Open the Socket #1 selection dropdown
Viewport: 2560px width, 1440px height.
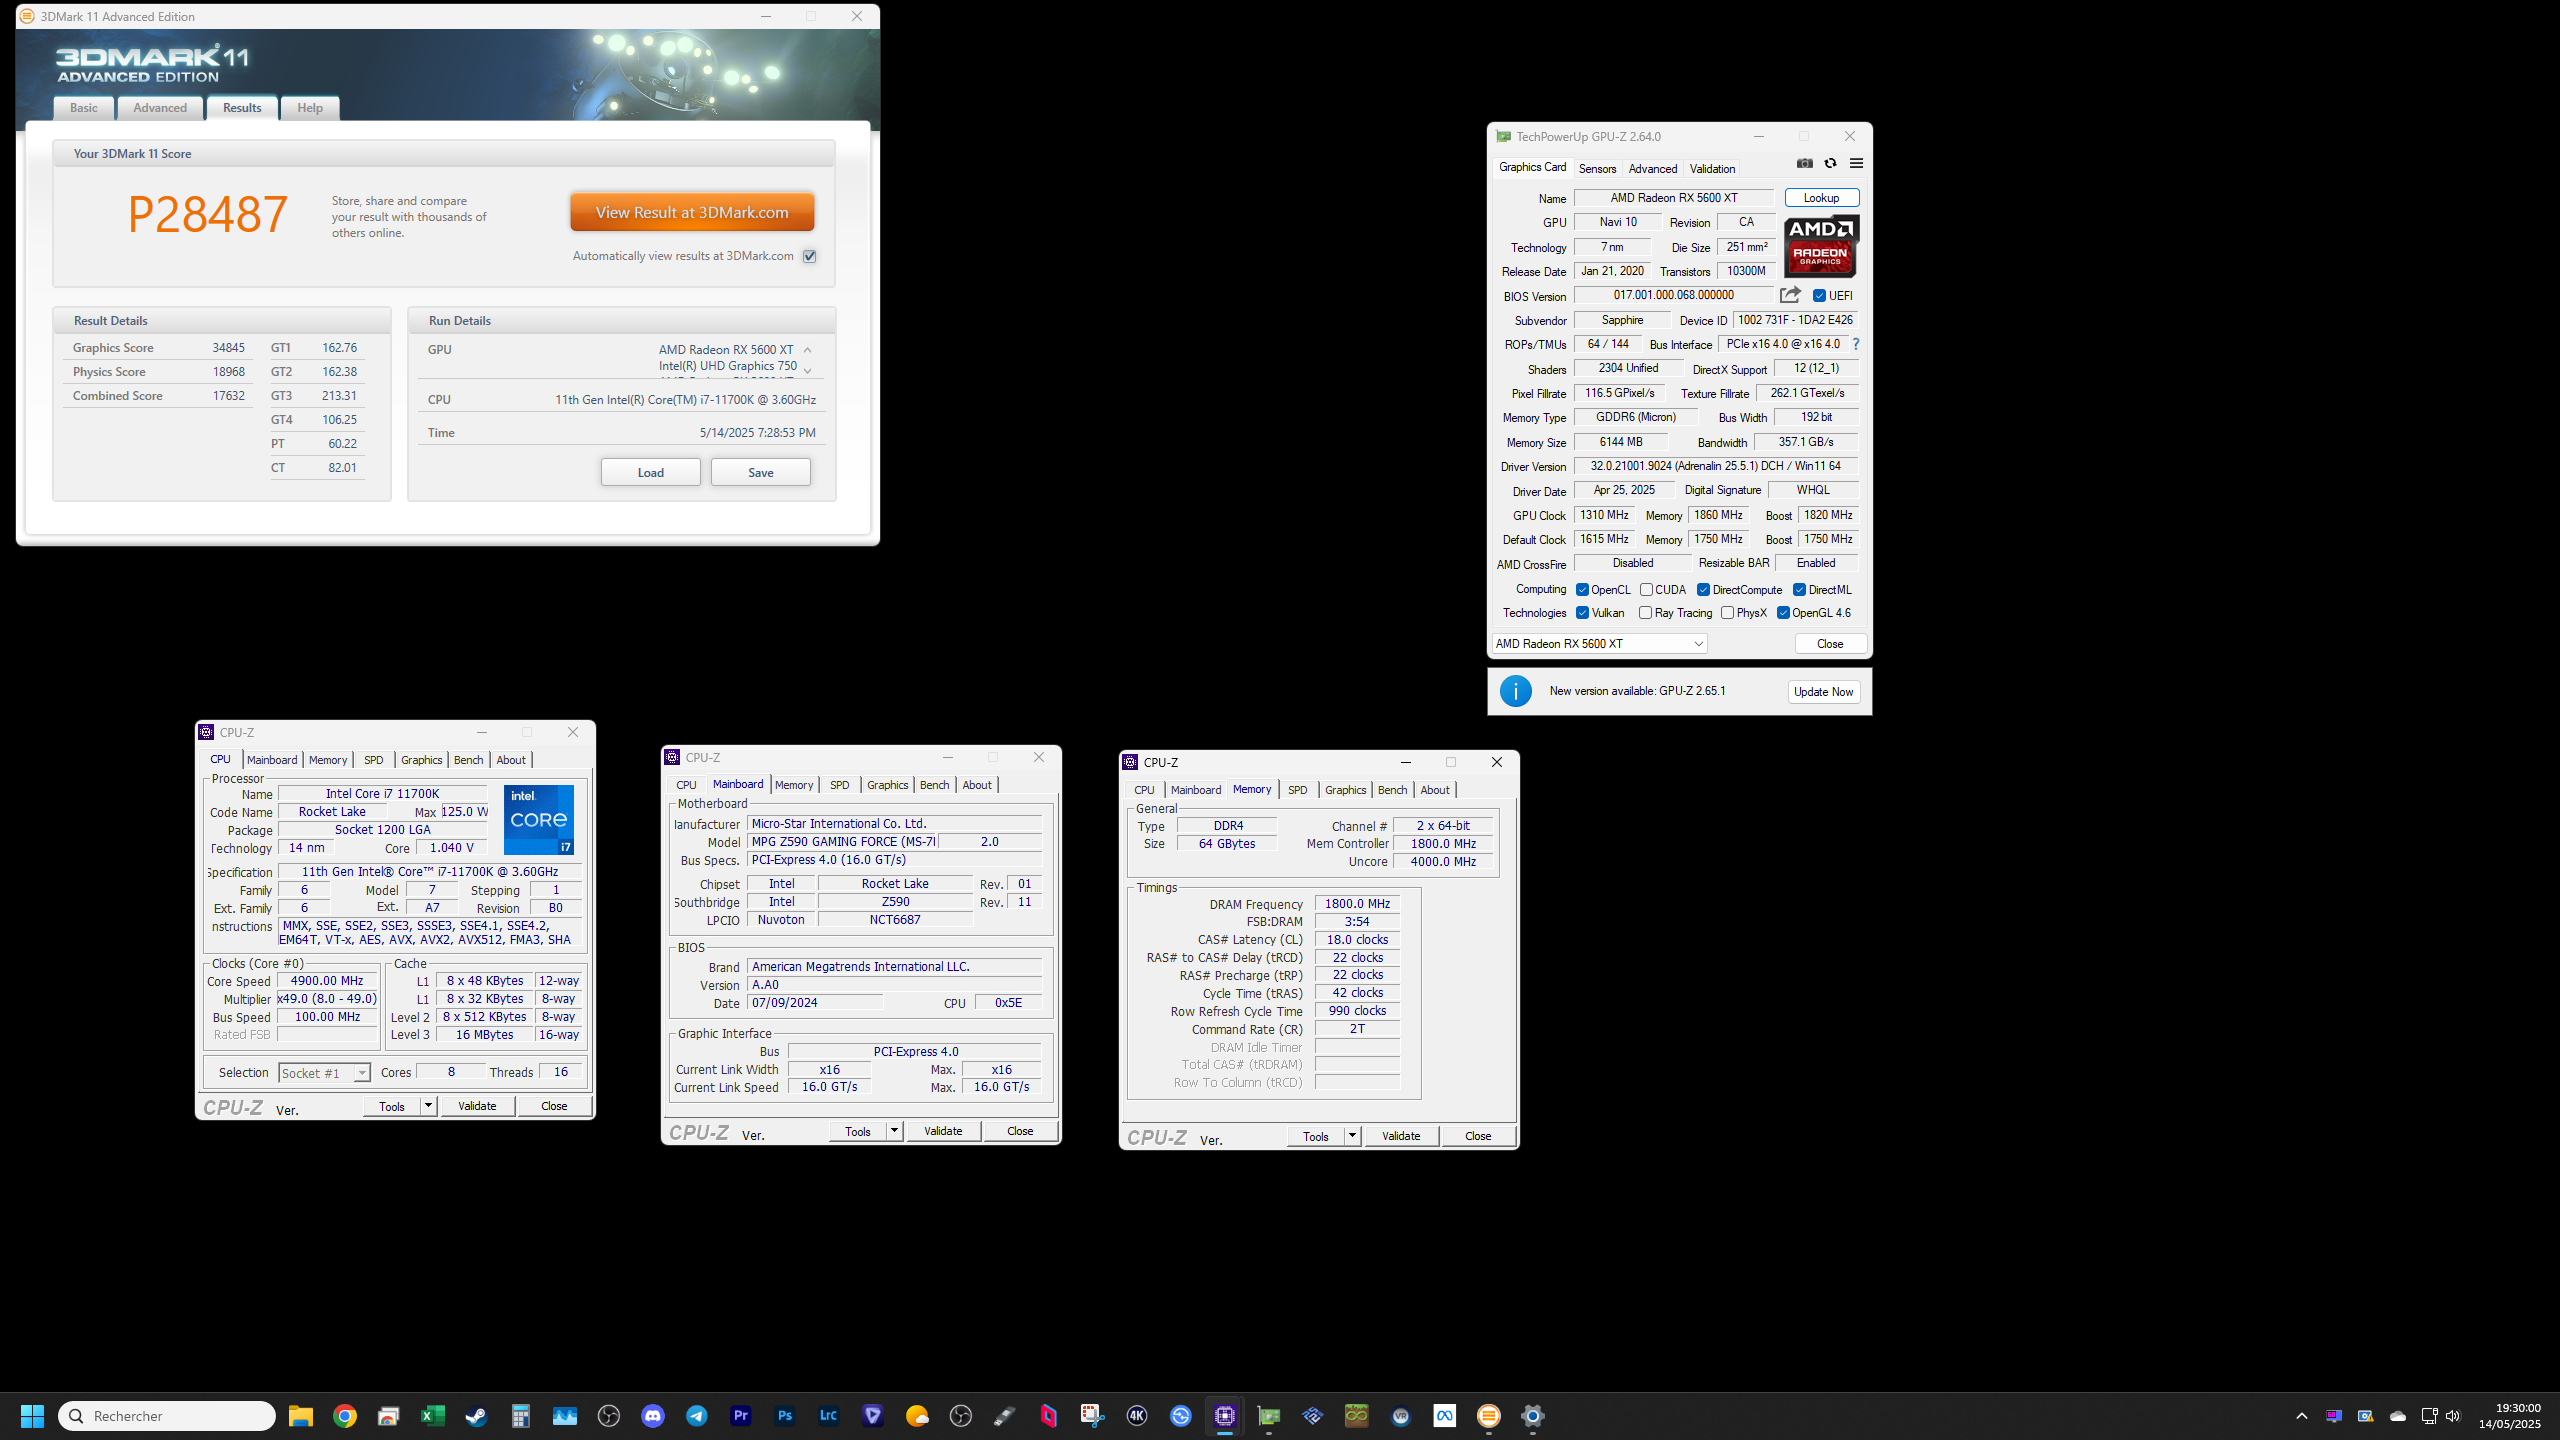[x=324, y=1073]
